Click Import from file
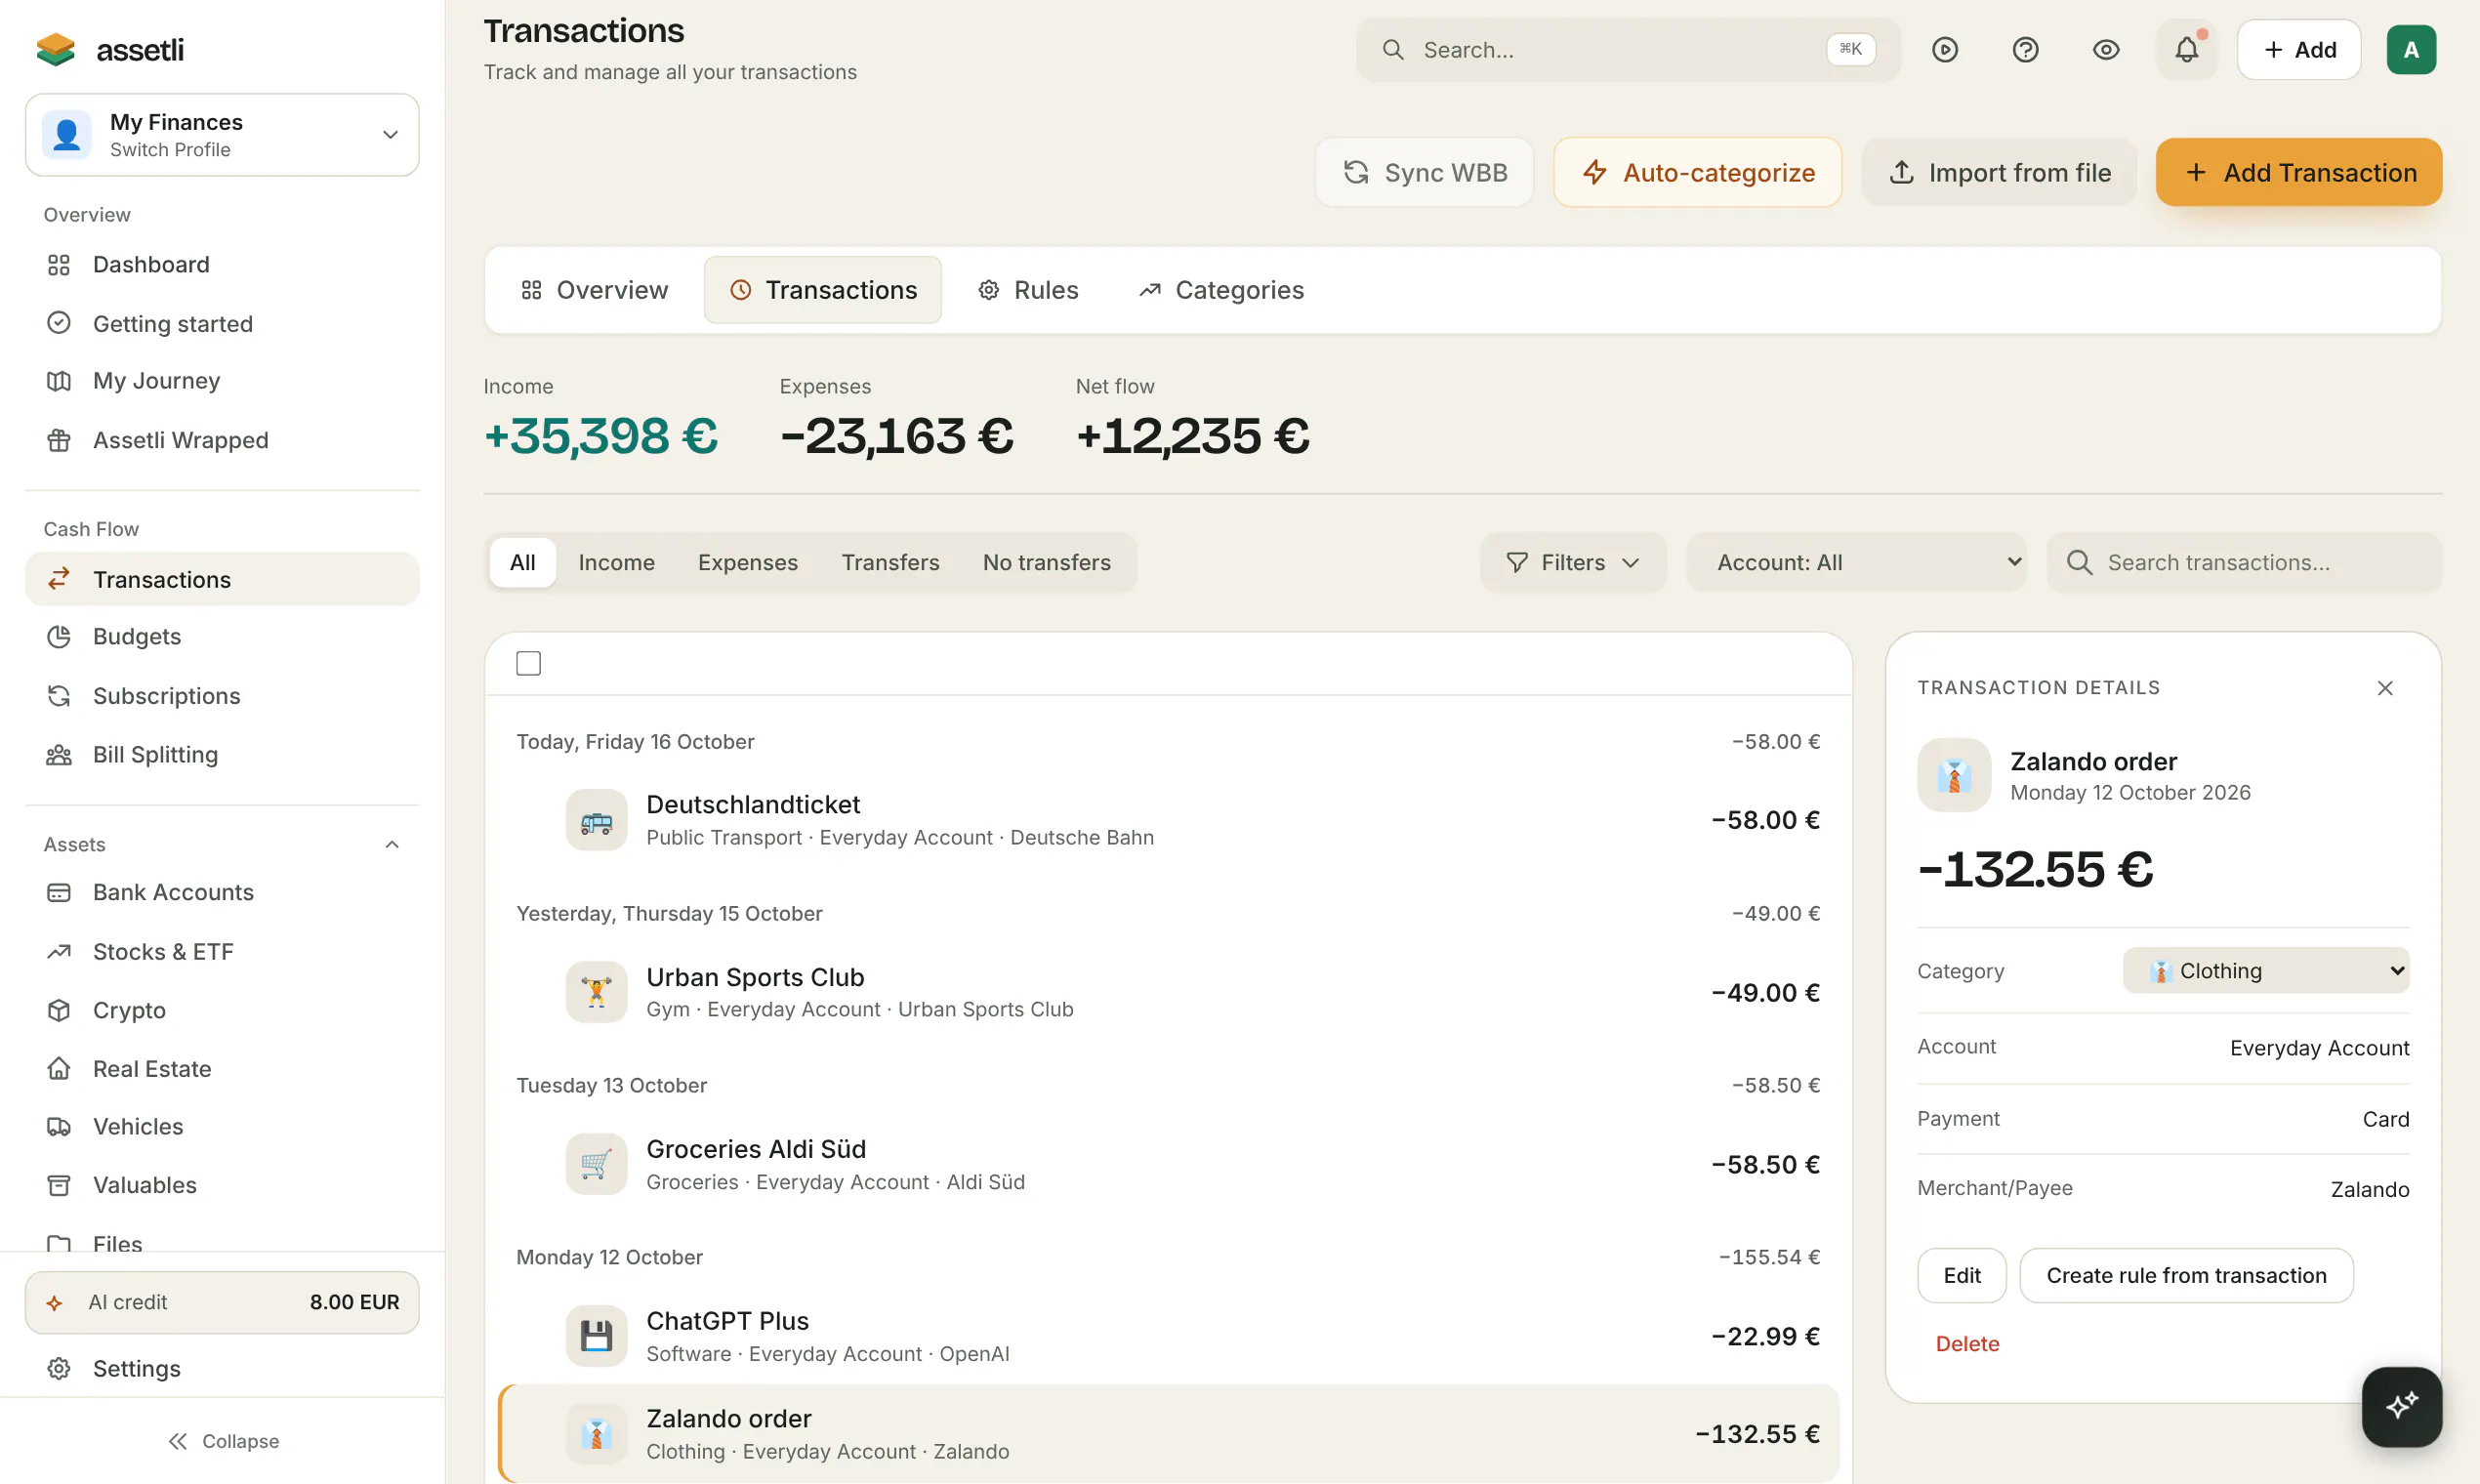The width and height of the screenshot is (2480, 1484). [1998, 172]
